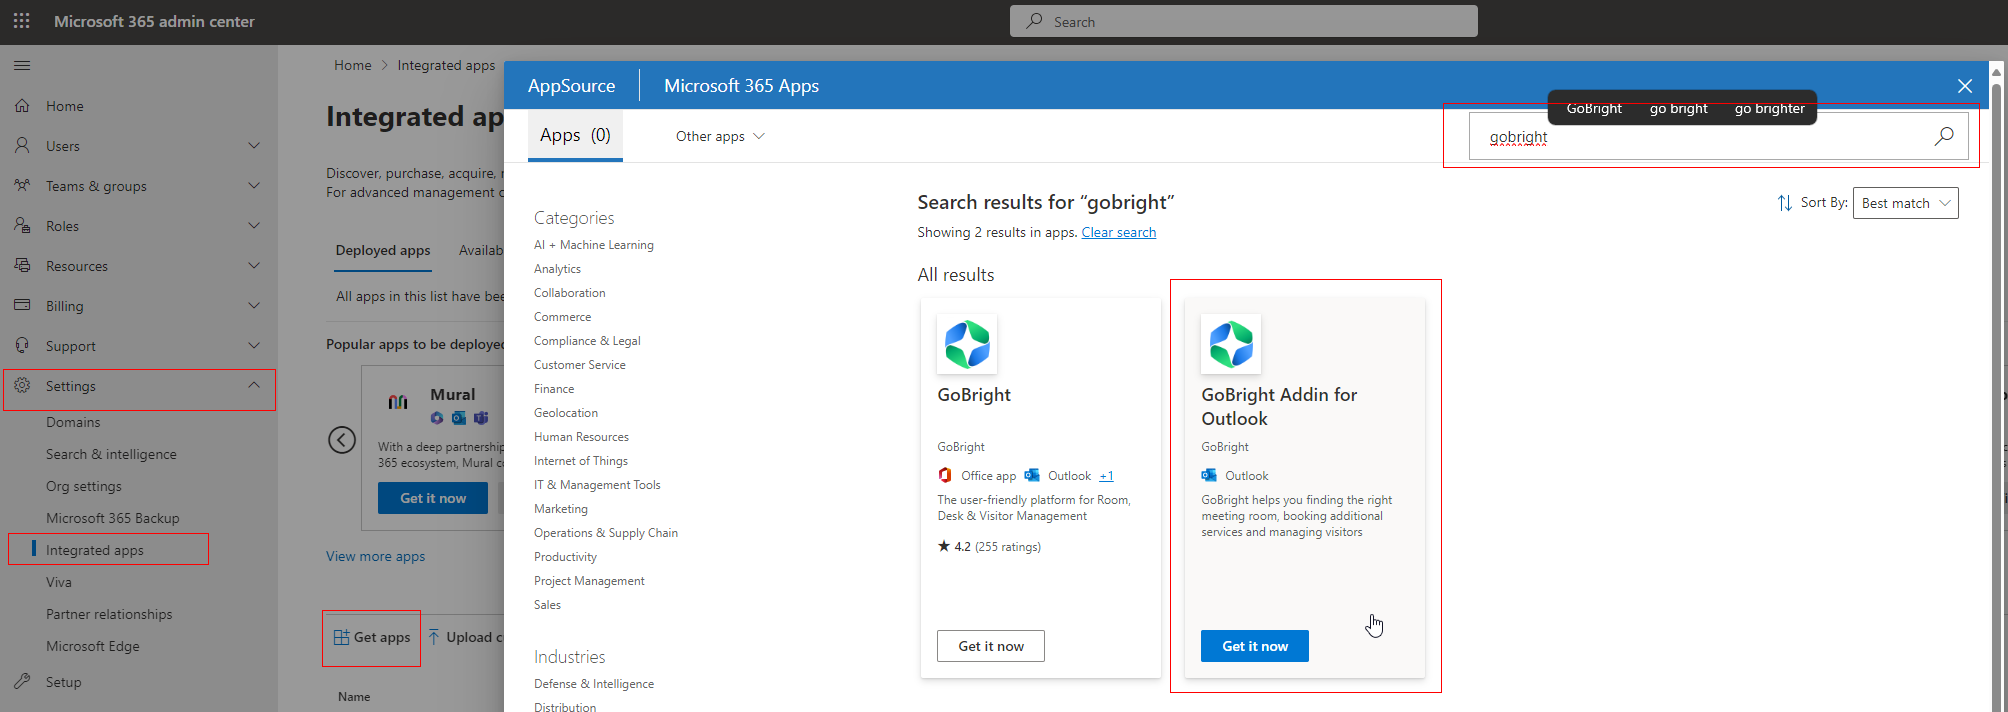
Task: Click the +1 link on GoBright card
Action: tap(1106, 476)
